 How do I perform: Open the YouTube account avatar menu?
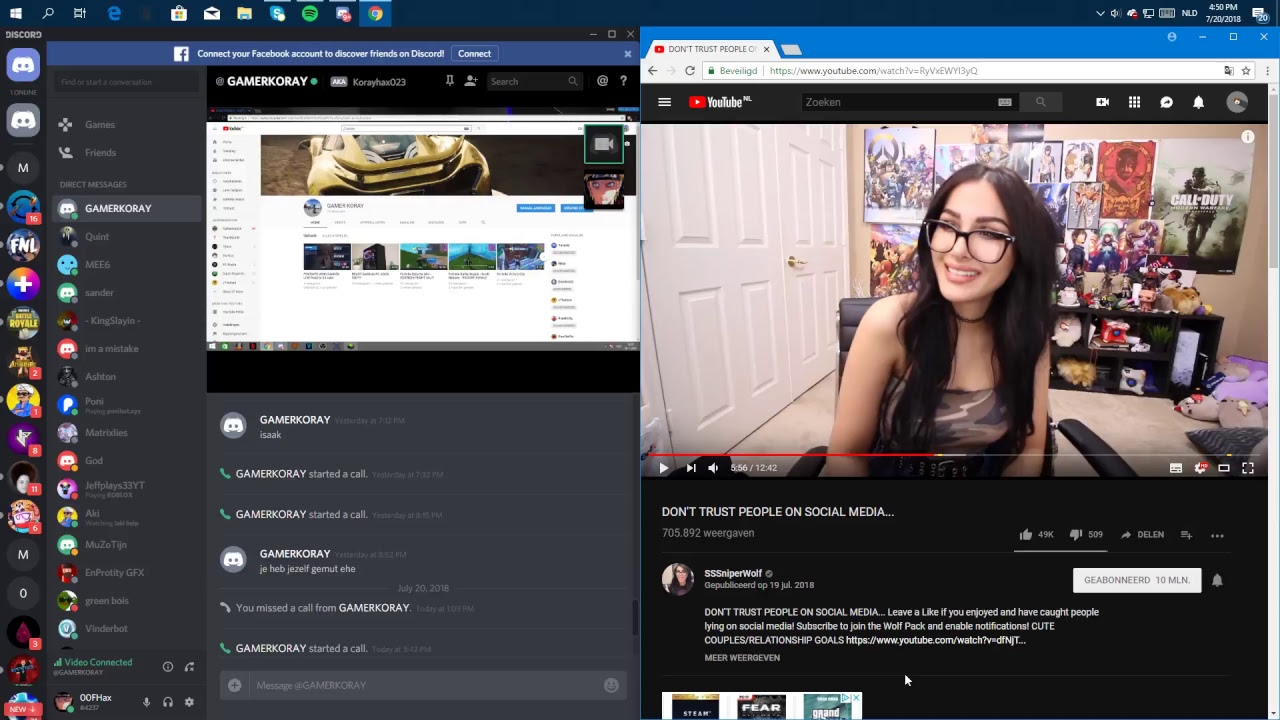point(1238,102)
